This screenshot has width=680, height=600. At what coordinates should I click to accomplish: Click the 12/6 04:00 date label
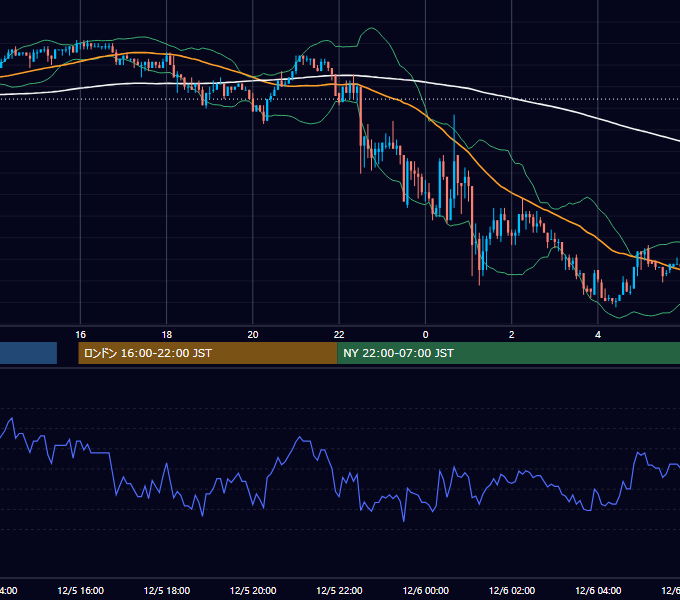pyautogui.click(x=598, y=590)
